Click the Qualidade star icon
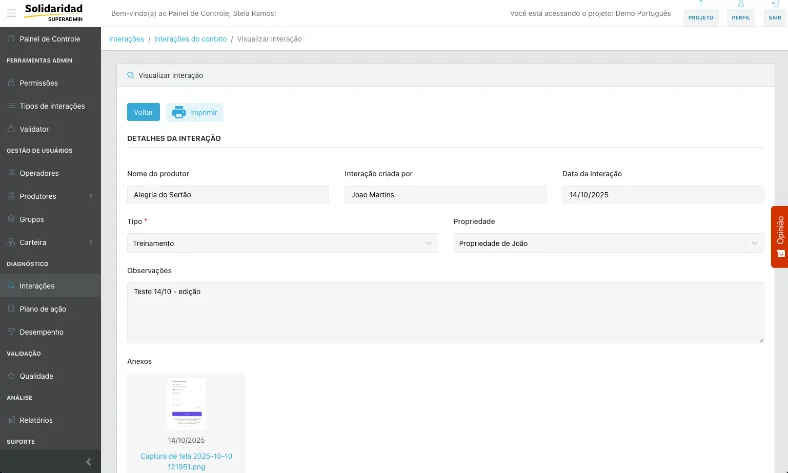This screenshot has height=473, width=788. coord(11,376)
